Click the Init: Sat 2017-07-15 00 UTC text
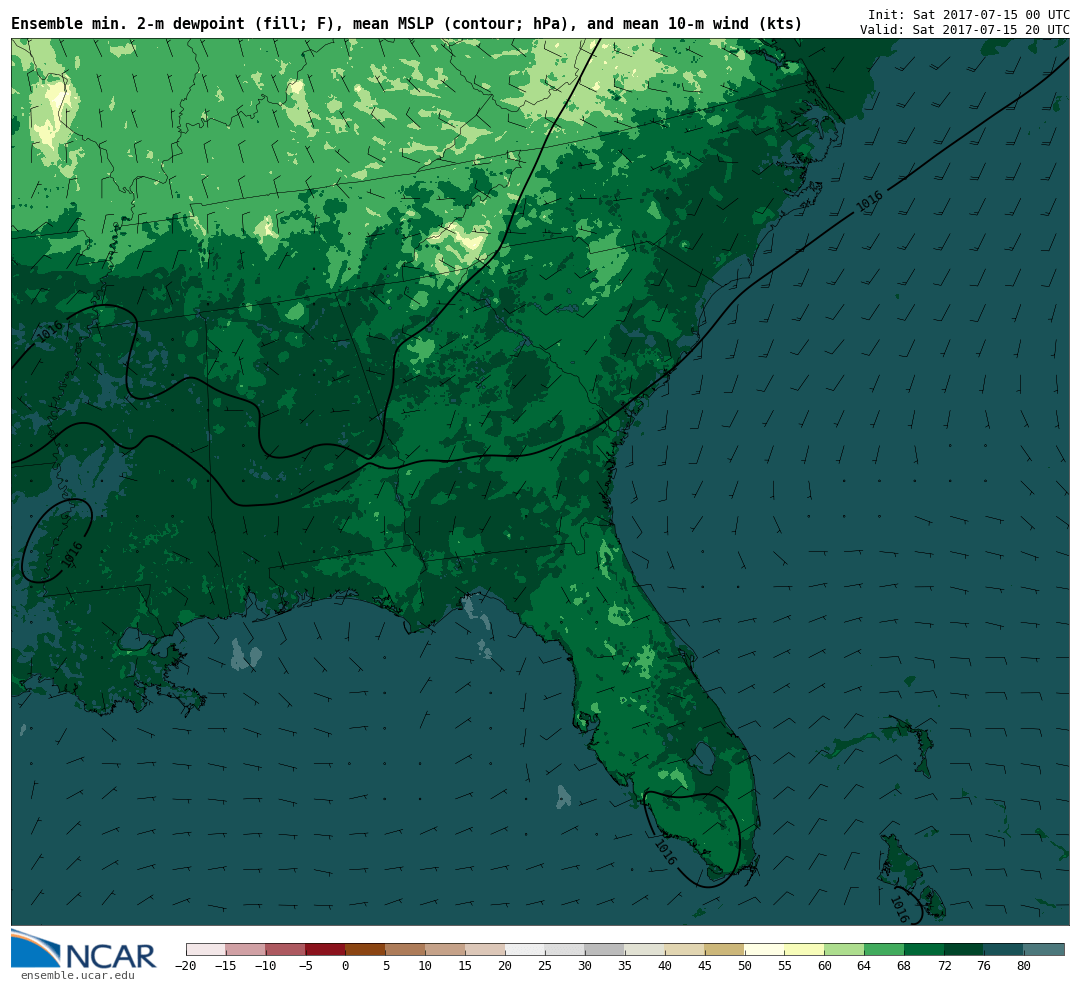 point(968,14)
